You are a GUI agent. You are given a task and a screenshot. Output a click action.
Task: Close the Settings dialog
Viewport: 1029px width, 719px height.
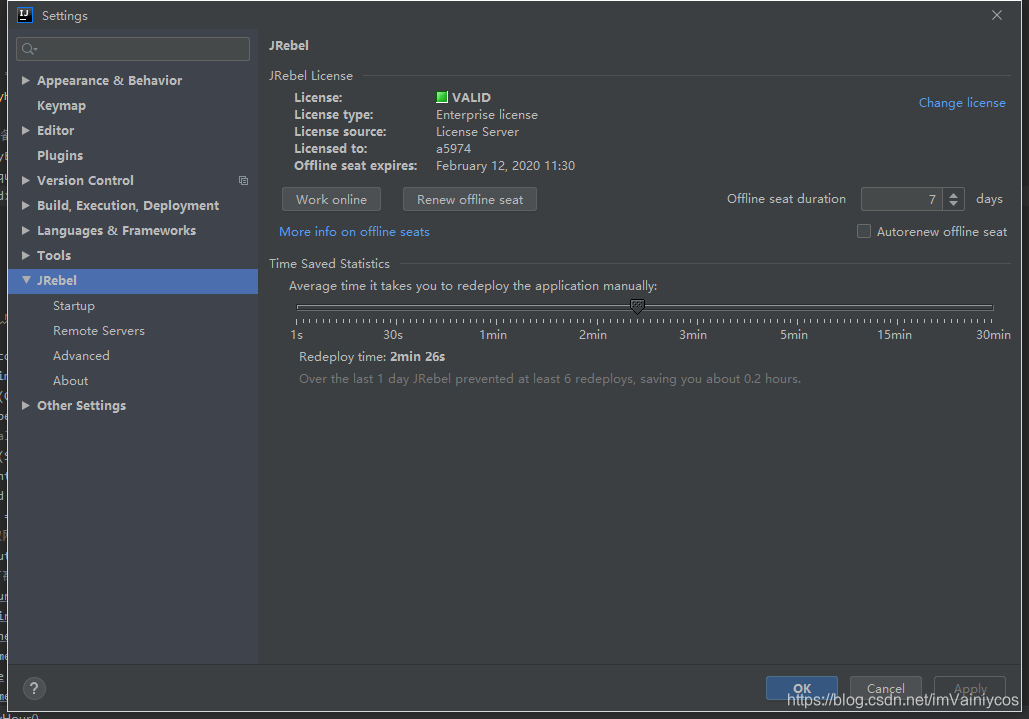[x=997, y=15]
